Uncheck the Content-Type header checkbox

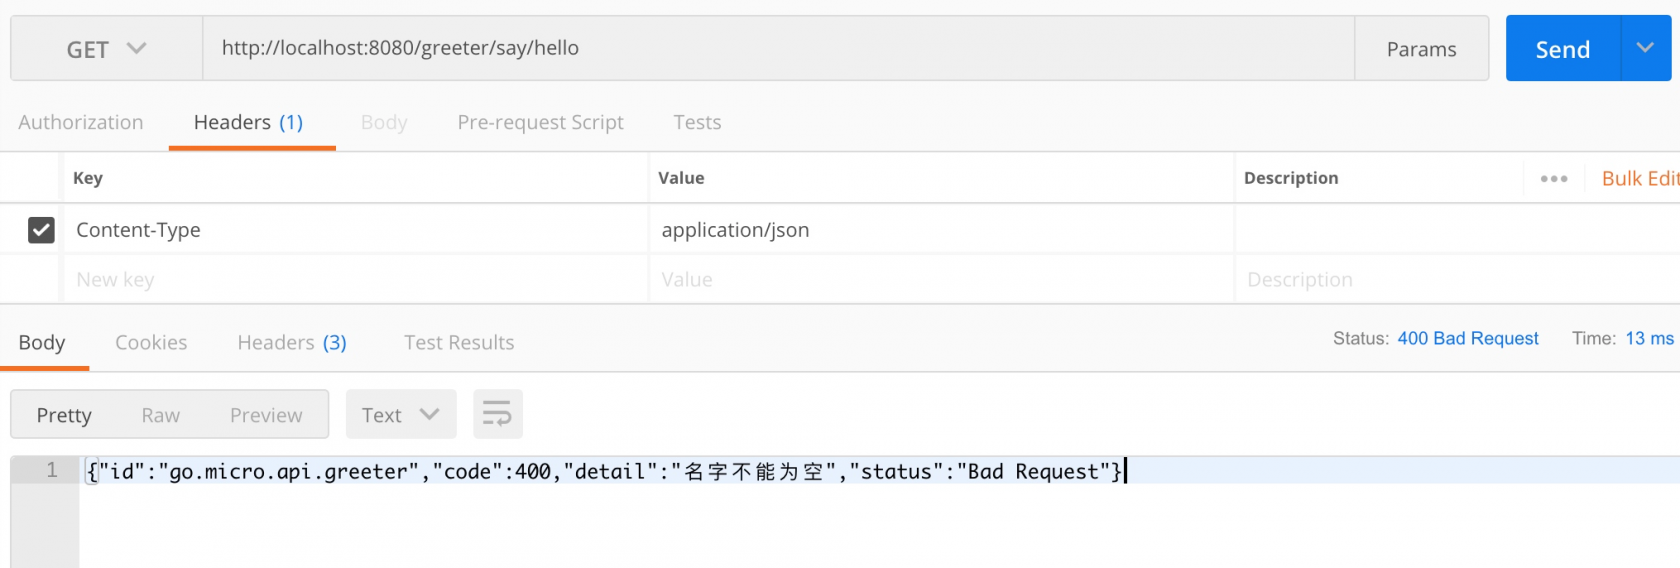click(x=41, y=230)
